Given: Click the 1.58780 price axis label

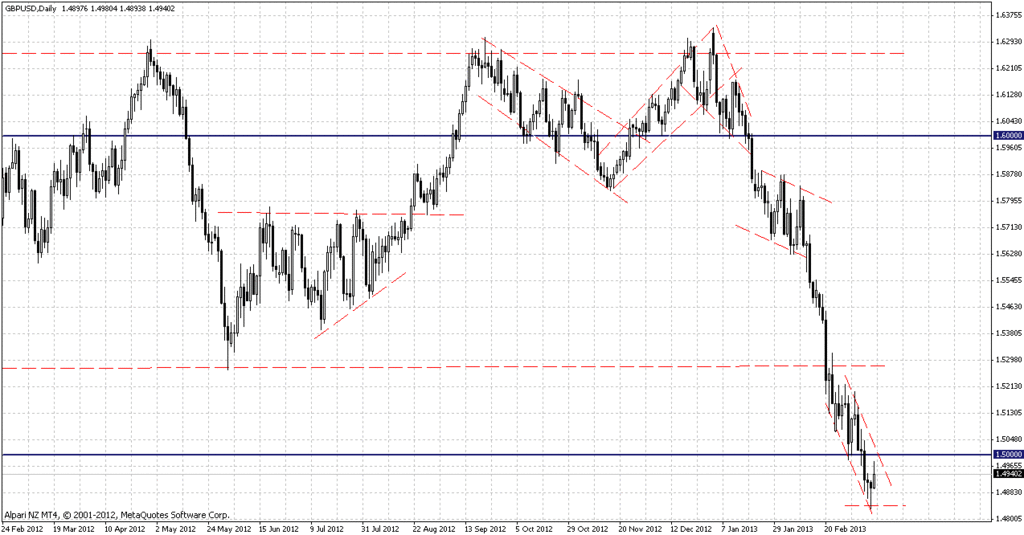Looking at the screenshot, I should [x=1009, y=174].
